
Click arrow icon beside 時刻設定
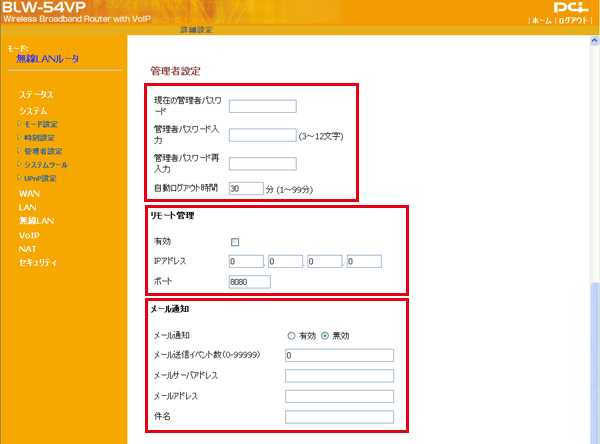click(19, 137)
